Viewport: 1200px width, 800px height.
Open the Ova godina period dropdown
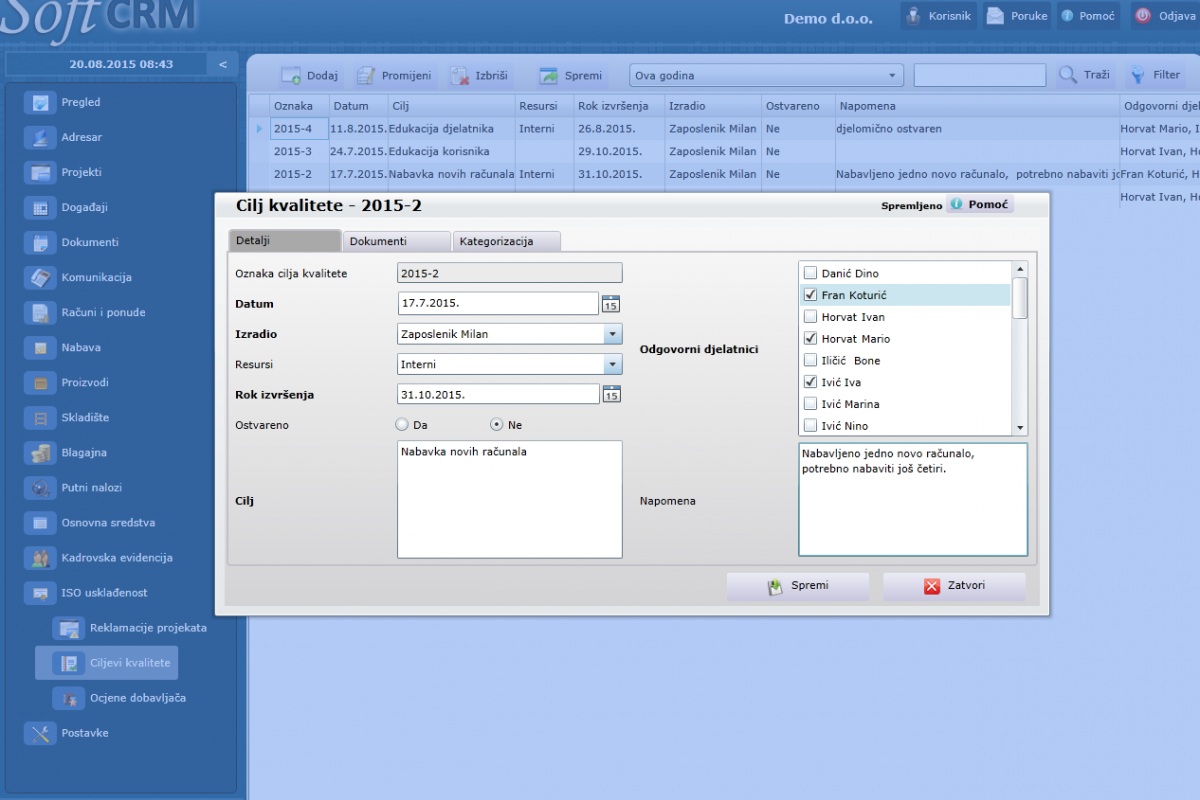coord(766,76)
